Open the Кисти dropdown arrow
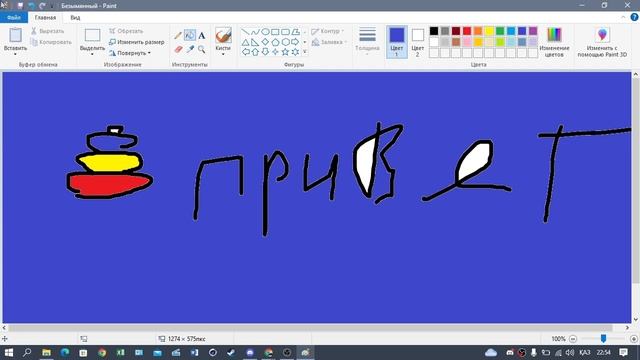Image resolution: width=640 pixels, height=360 pixels. (x=223, y=54)
